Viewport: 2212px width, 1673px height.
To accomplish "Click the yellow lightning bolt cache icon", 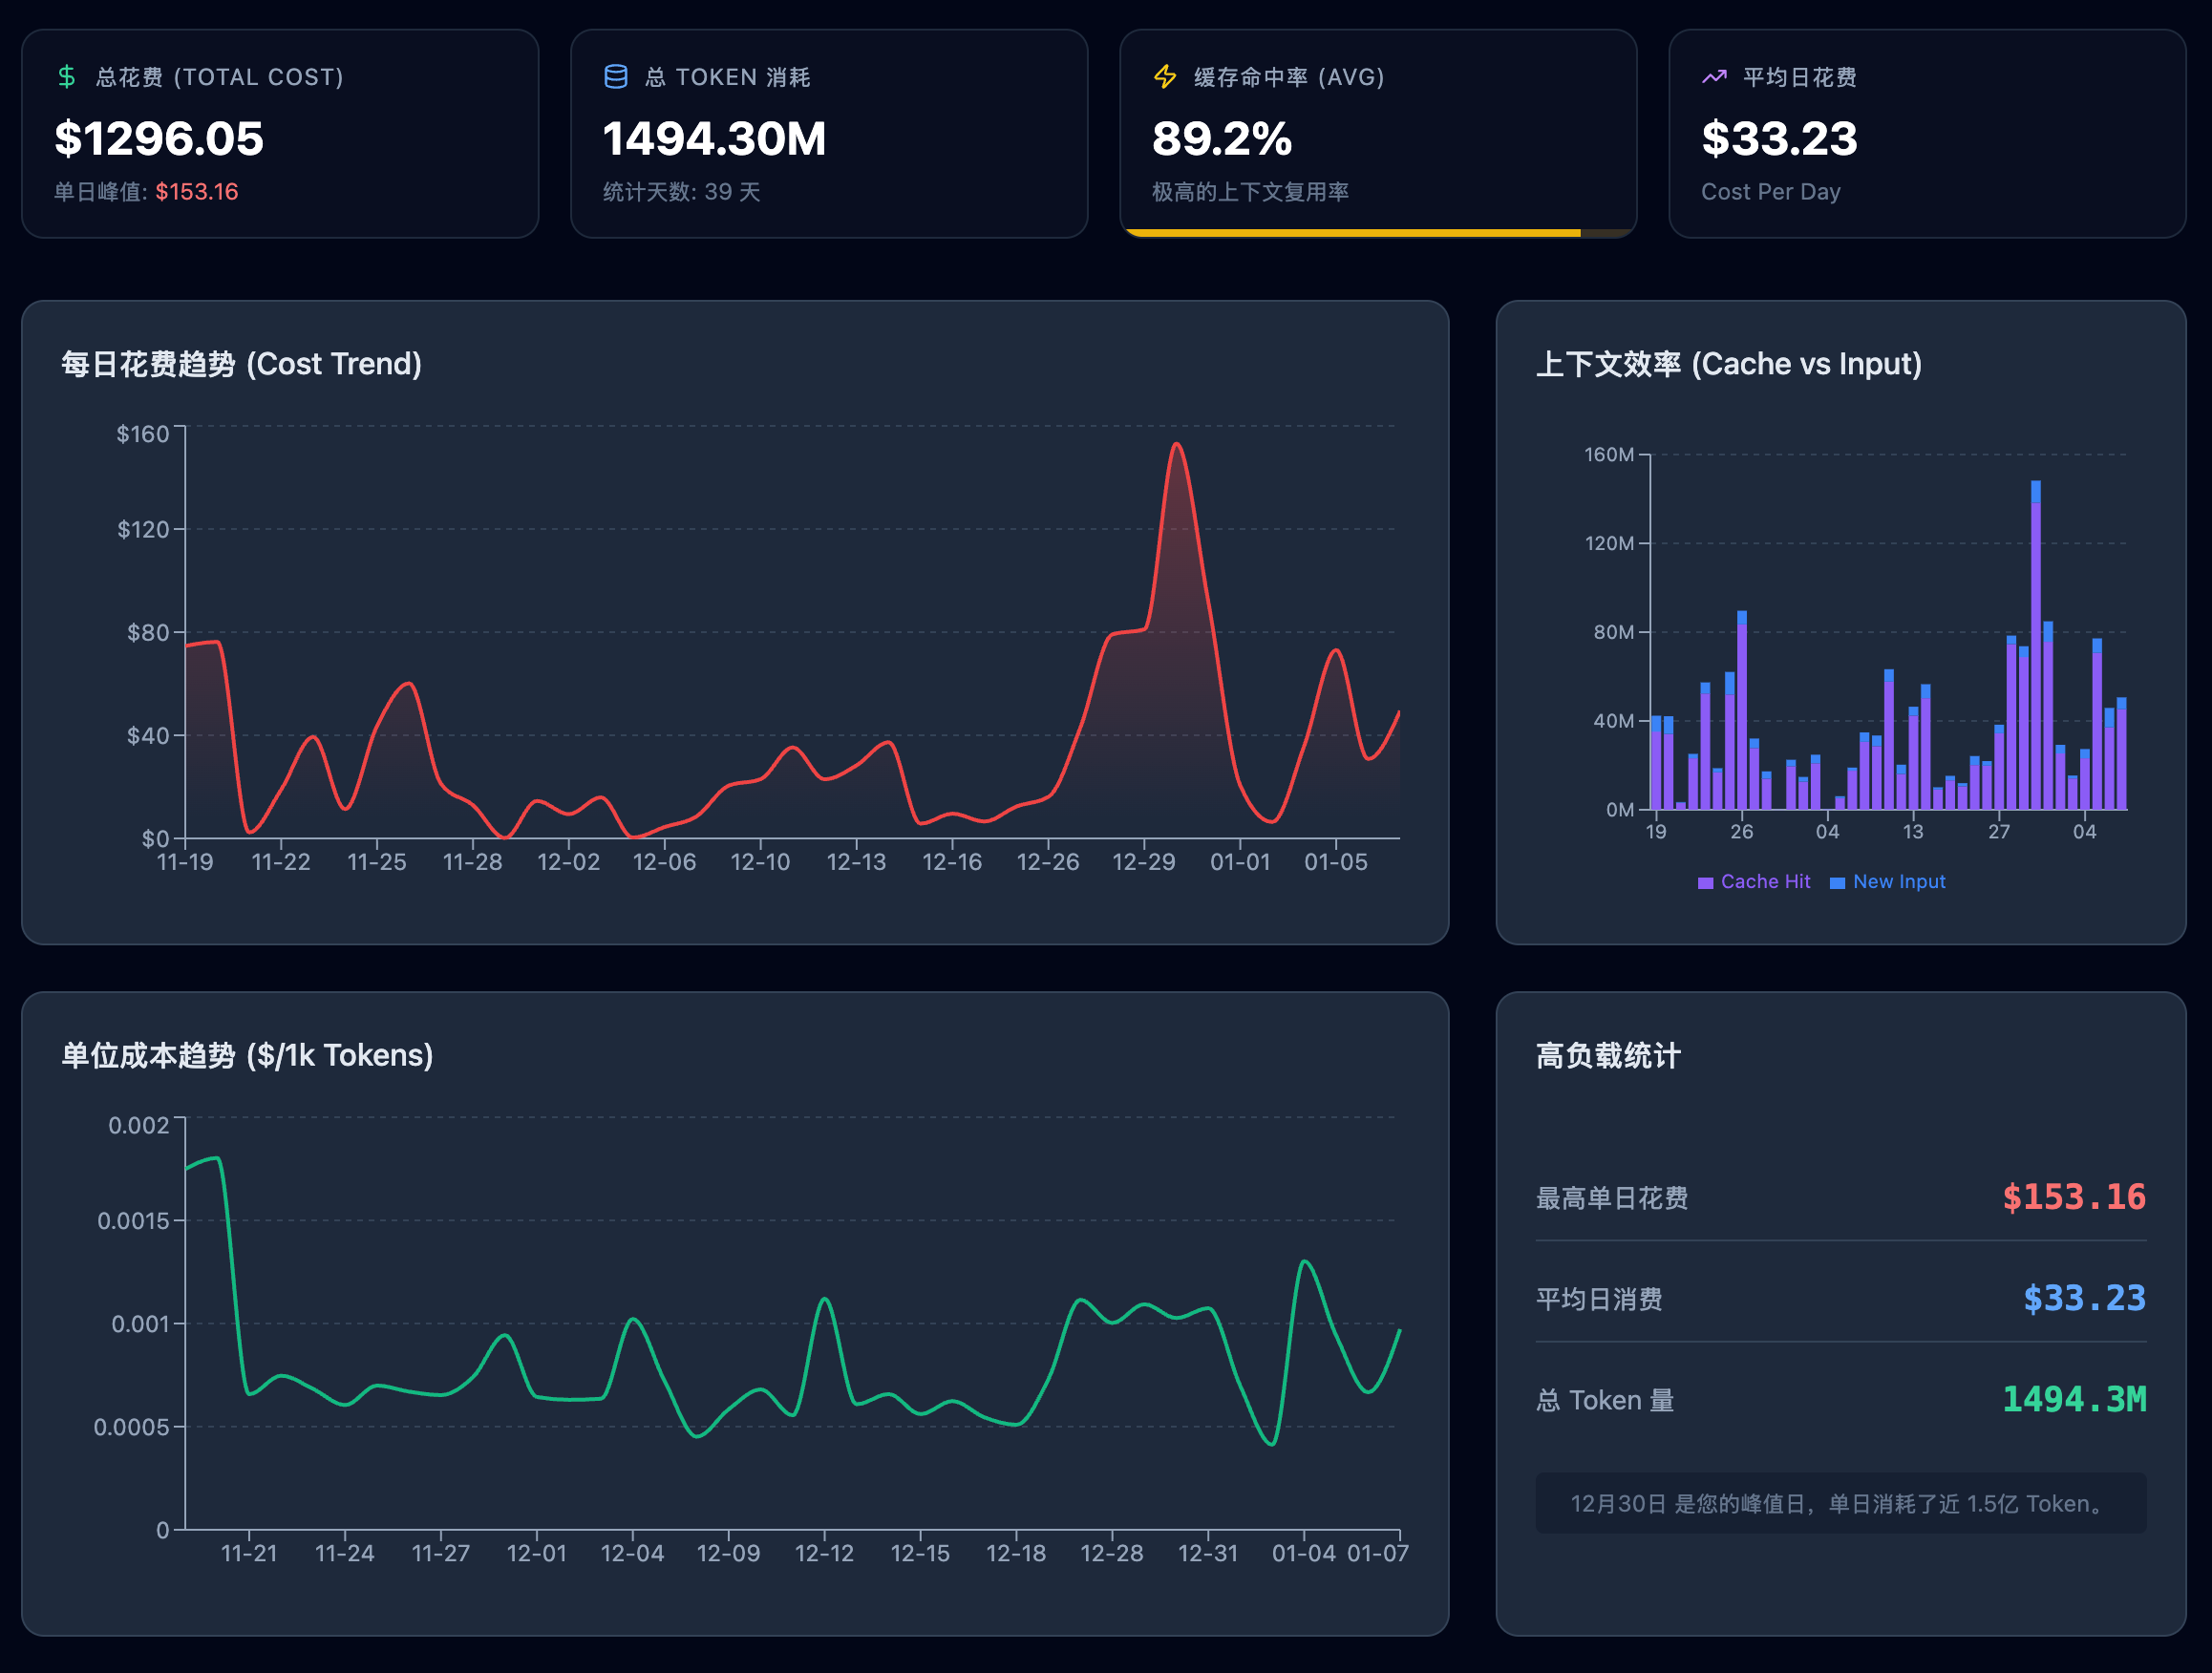I will 1165,77.
